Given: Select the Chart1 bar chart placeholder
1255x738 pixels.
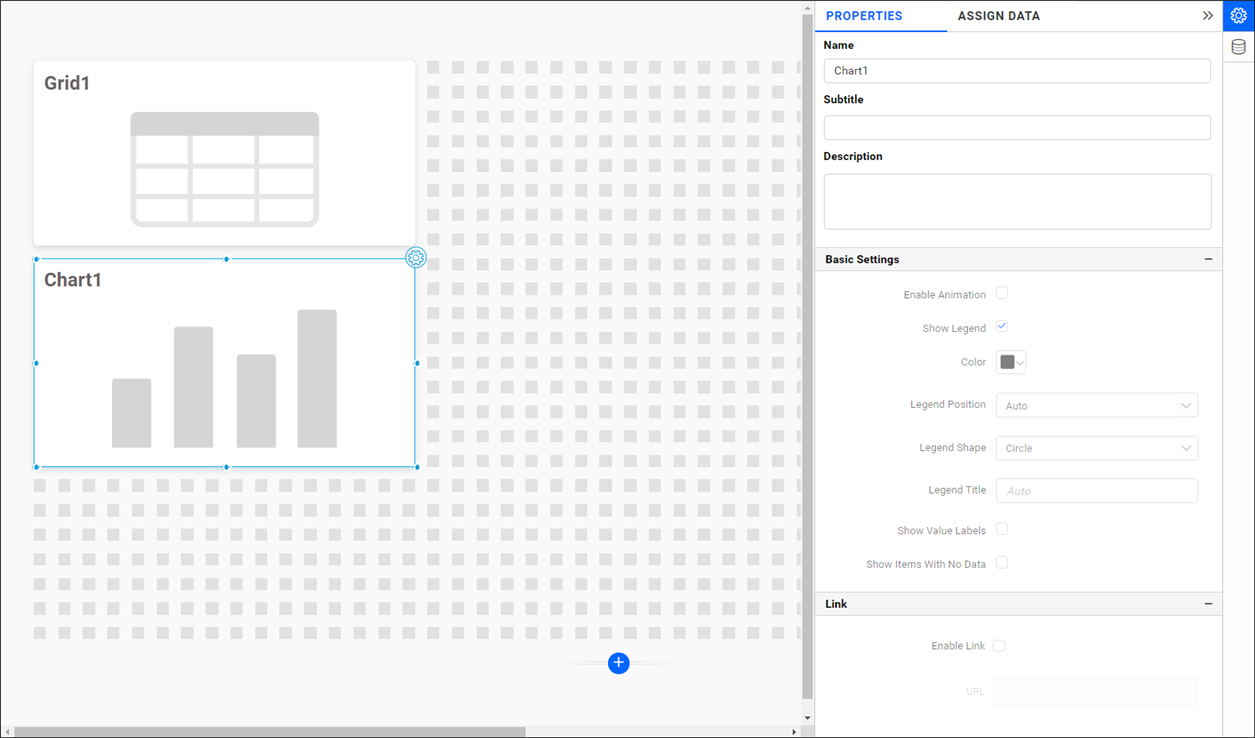Looking at the screenshot, I should coord(224,378).
